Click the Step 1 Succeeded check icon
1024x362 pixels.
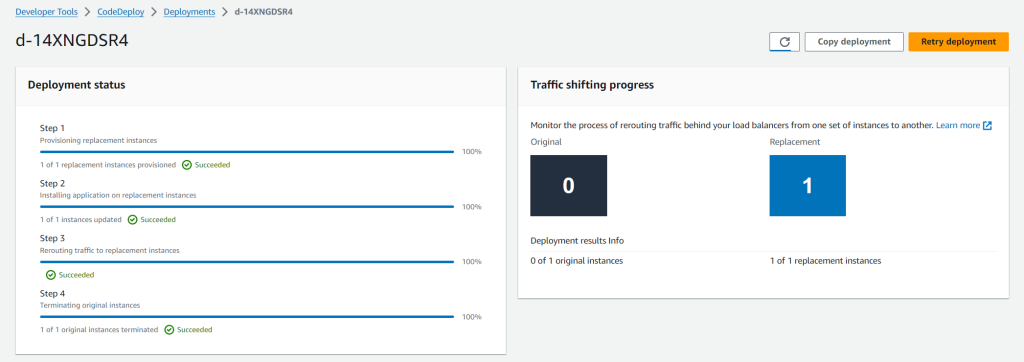(187, 165)
